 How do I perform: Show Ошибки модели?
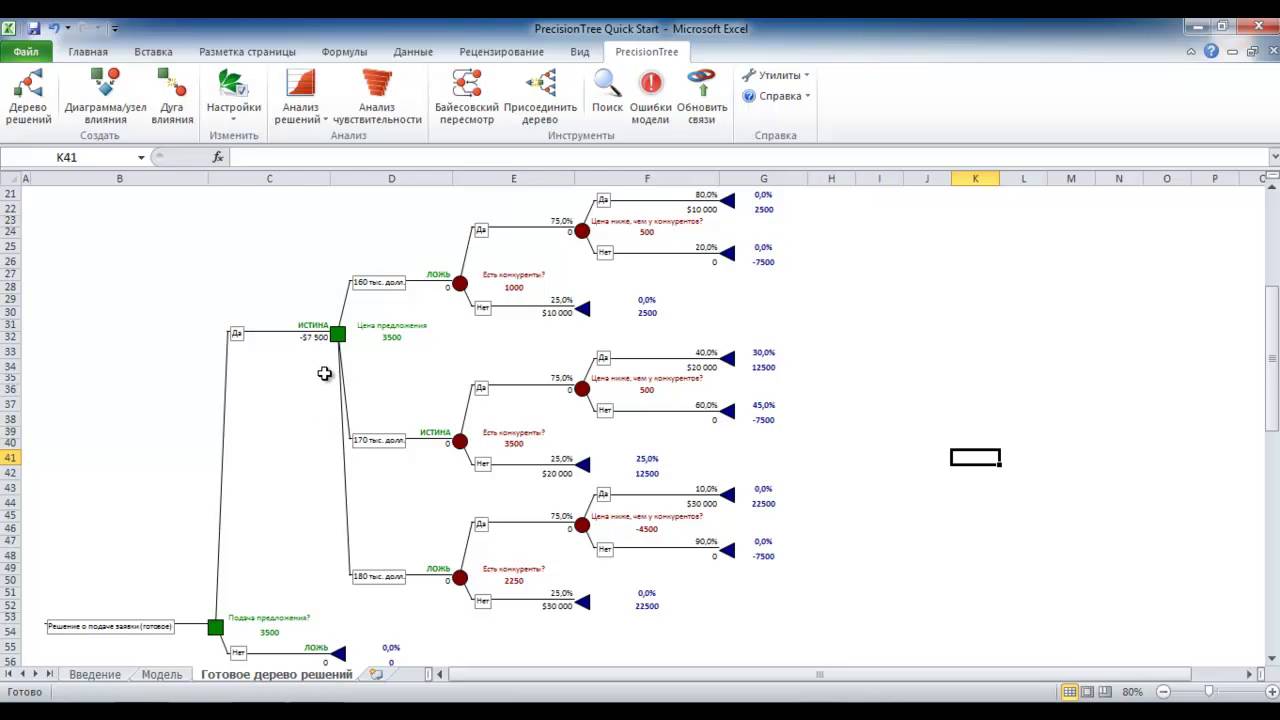(650, 97)
